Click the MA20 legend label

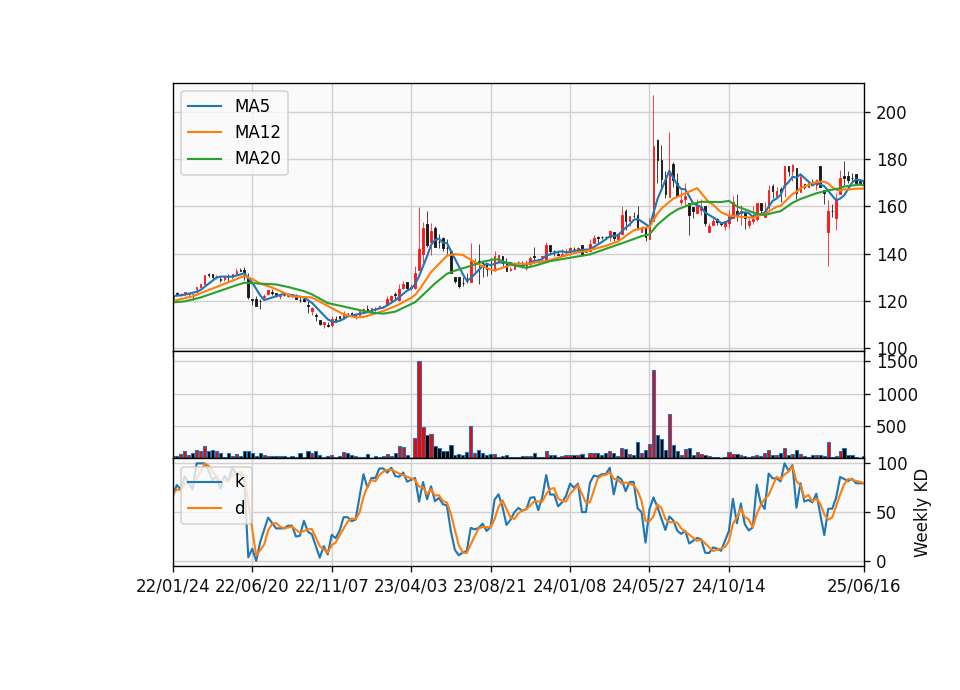(x=257, y=158)
